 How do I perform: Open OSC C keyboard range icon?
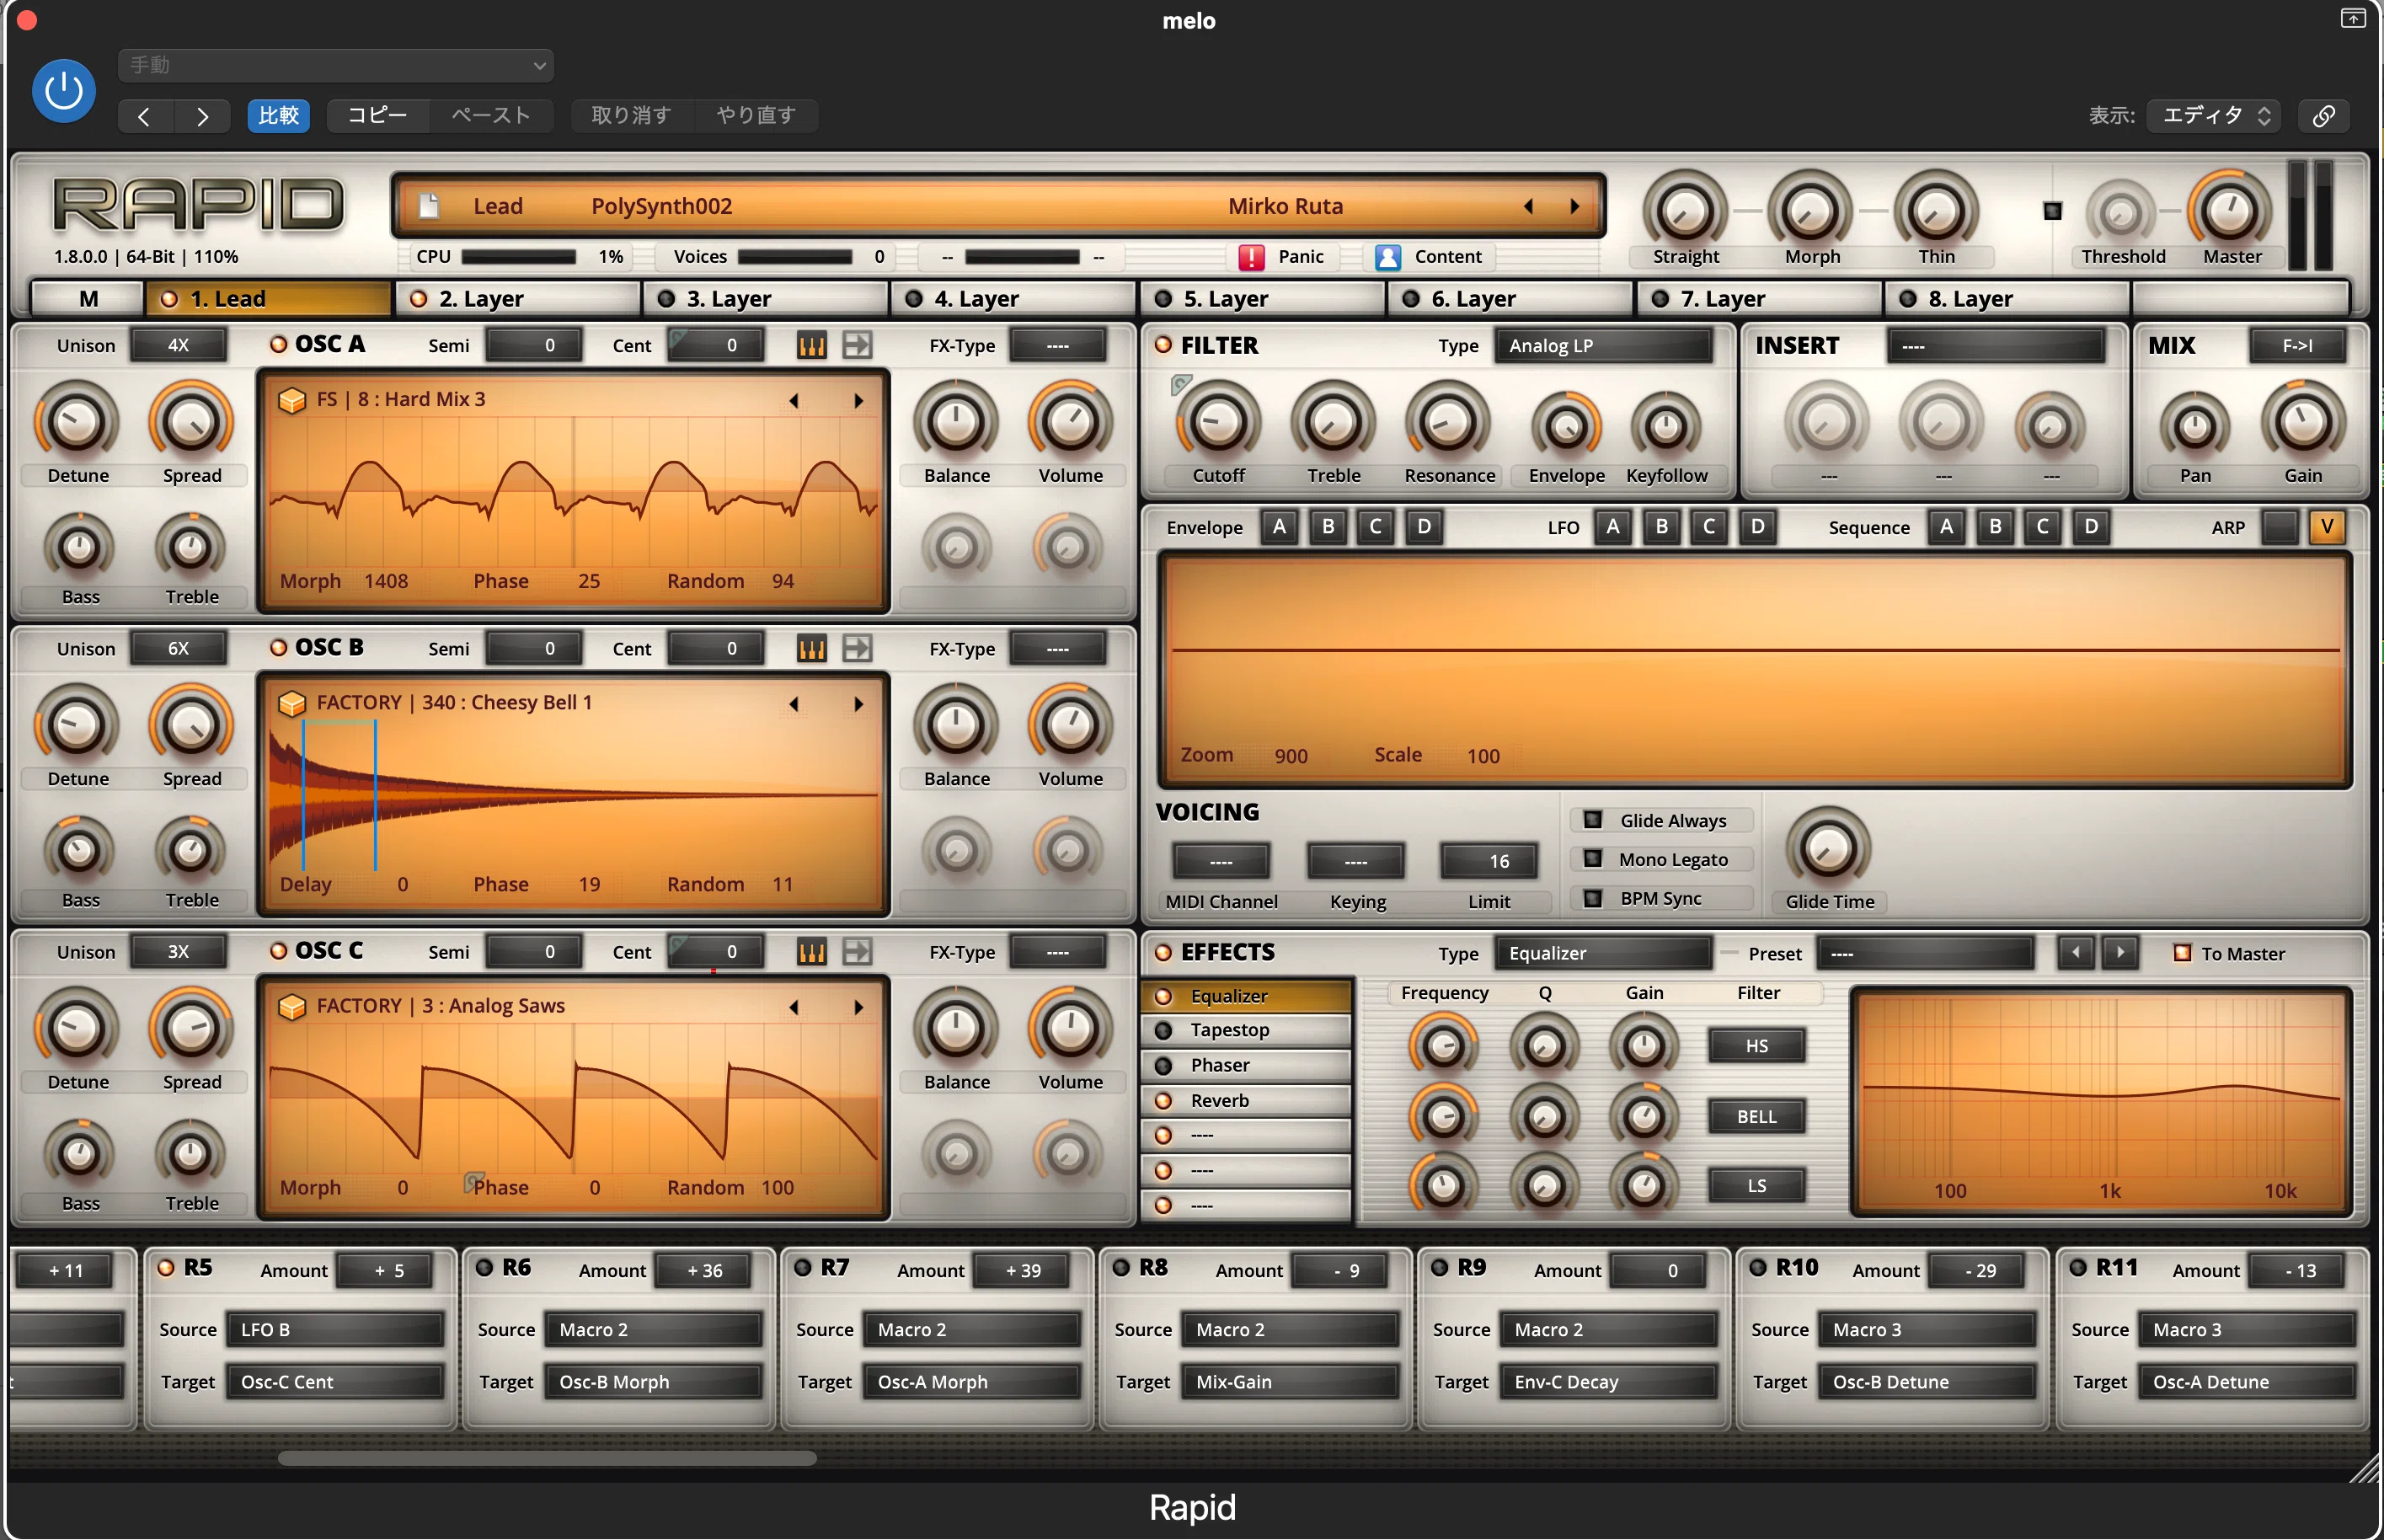(x=811, y=952)
